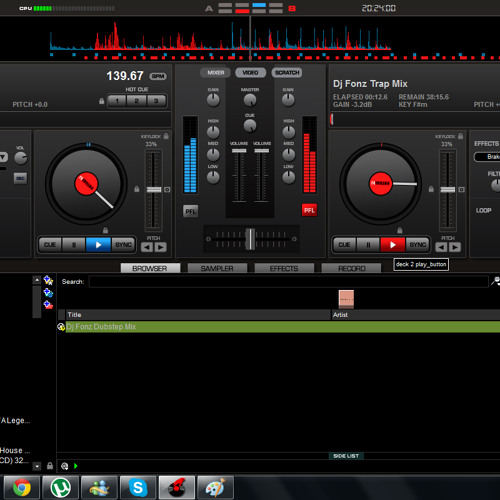The height and width of the screenshot is (500, 500).
Task: Click the crossfader handle
Action: [250, 239]
